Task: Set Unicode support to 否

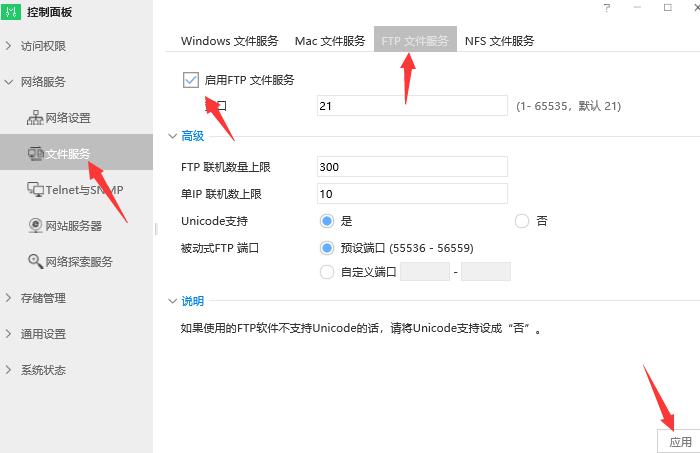Action: (521, 221)
